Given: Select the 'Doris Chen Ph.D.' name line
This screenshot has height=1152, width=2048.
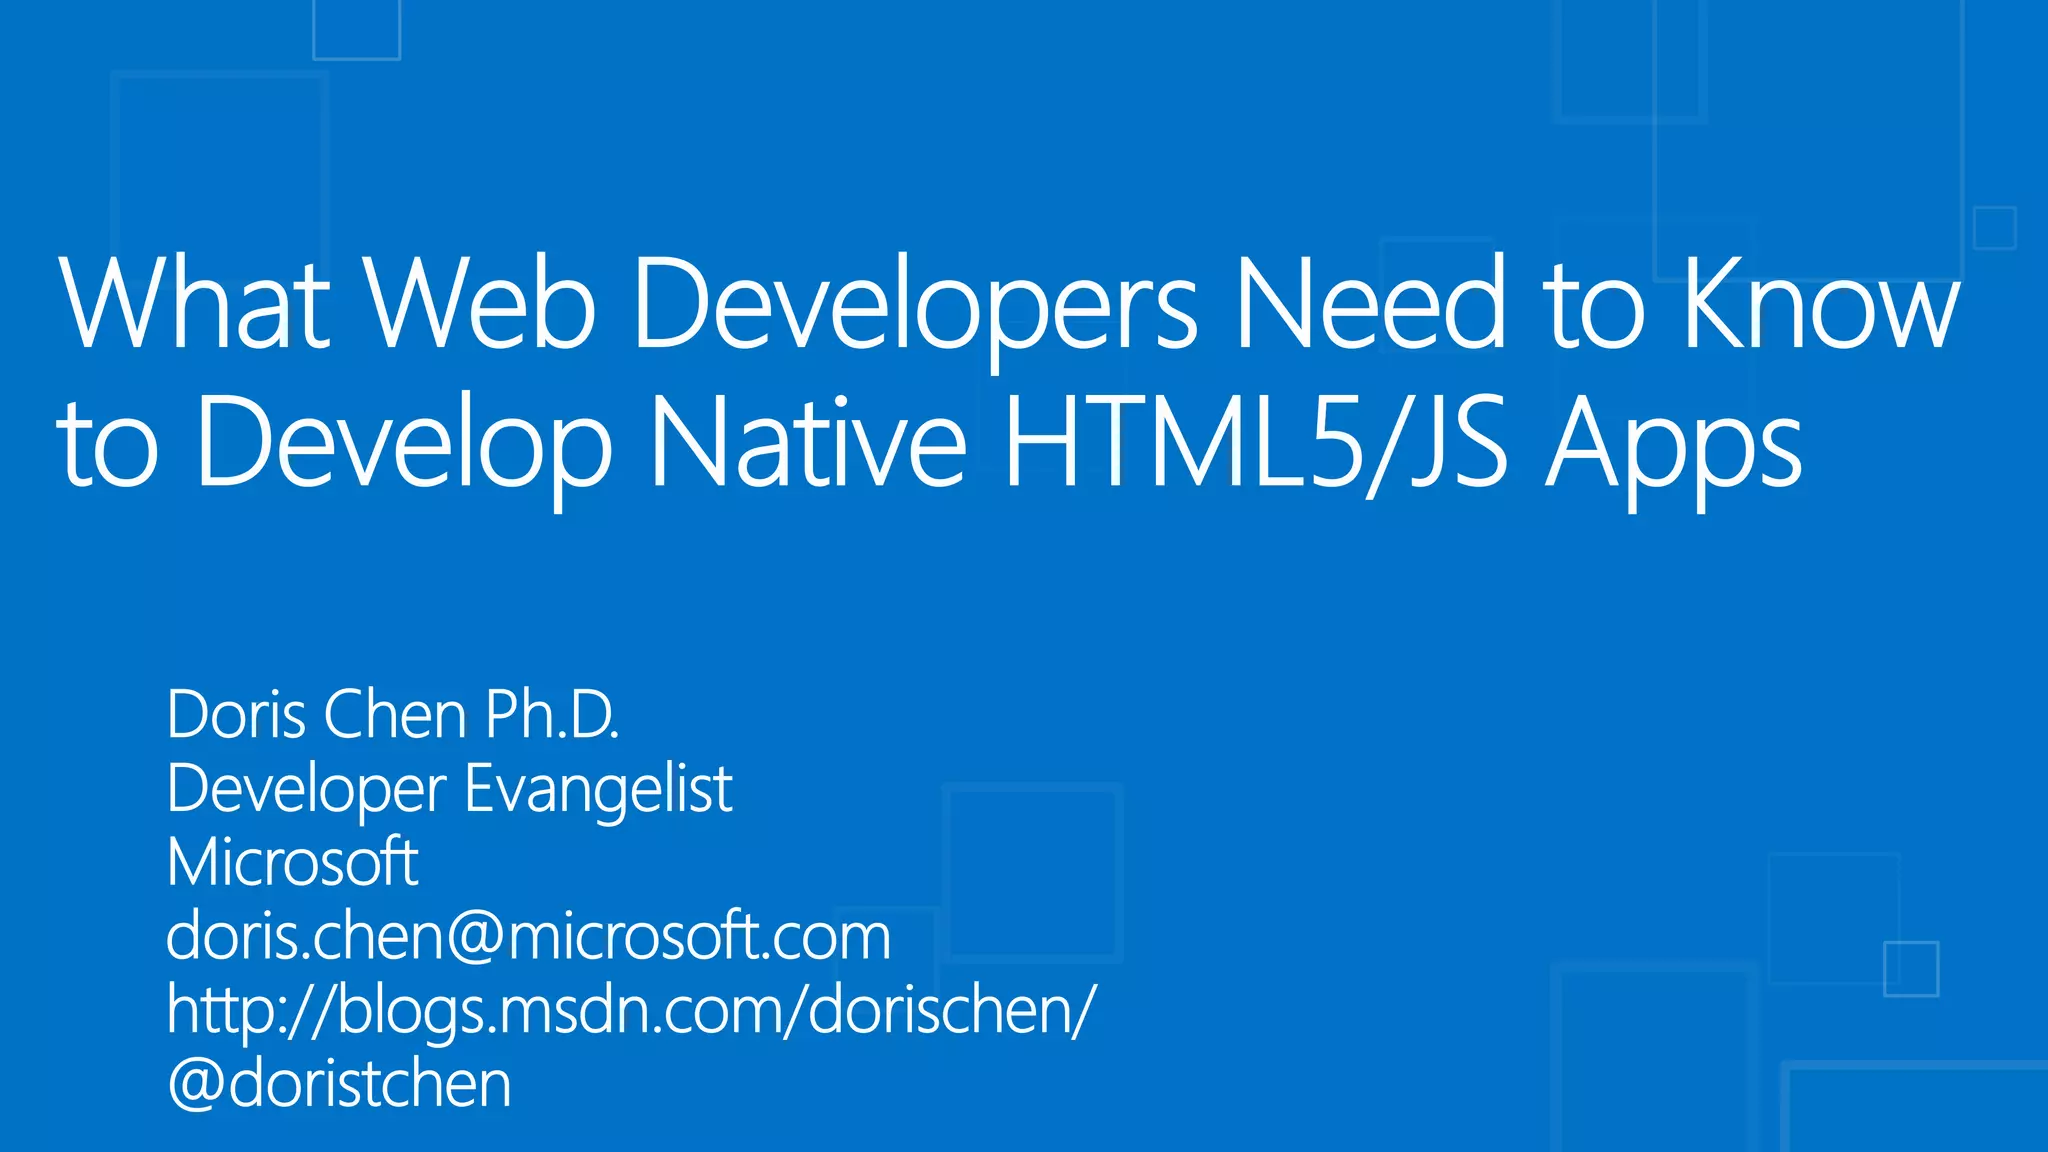Looking at the screenshot, I should pyautogui.click(x=392, y=715).
